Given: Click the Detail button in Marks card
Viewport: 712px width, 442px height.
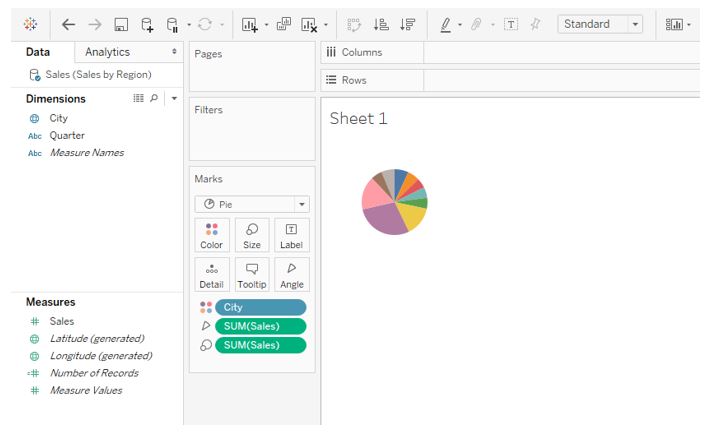Looking at the screenshot, I should (x=212, y=275).
